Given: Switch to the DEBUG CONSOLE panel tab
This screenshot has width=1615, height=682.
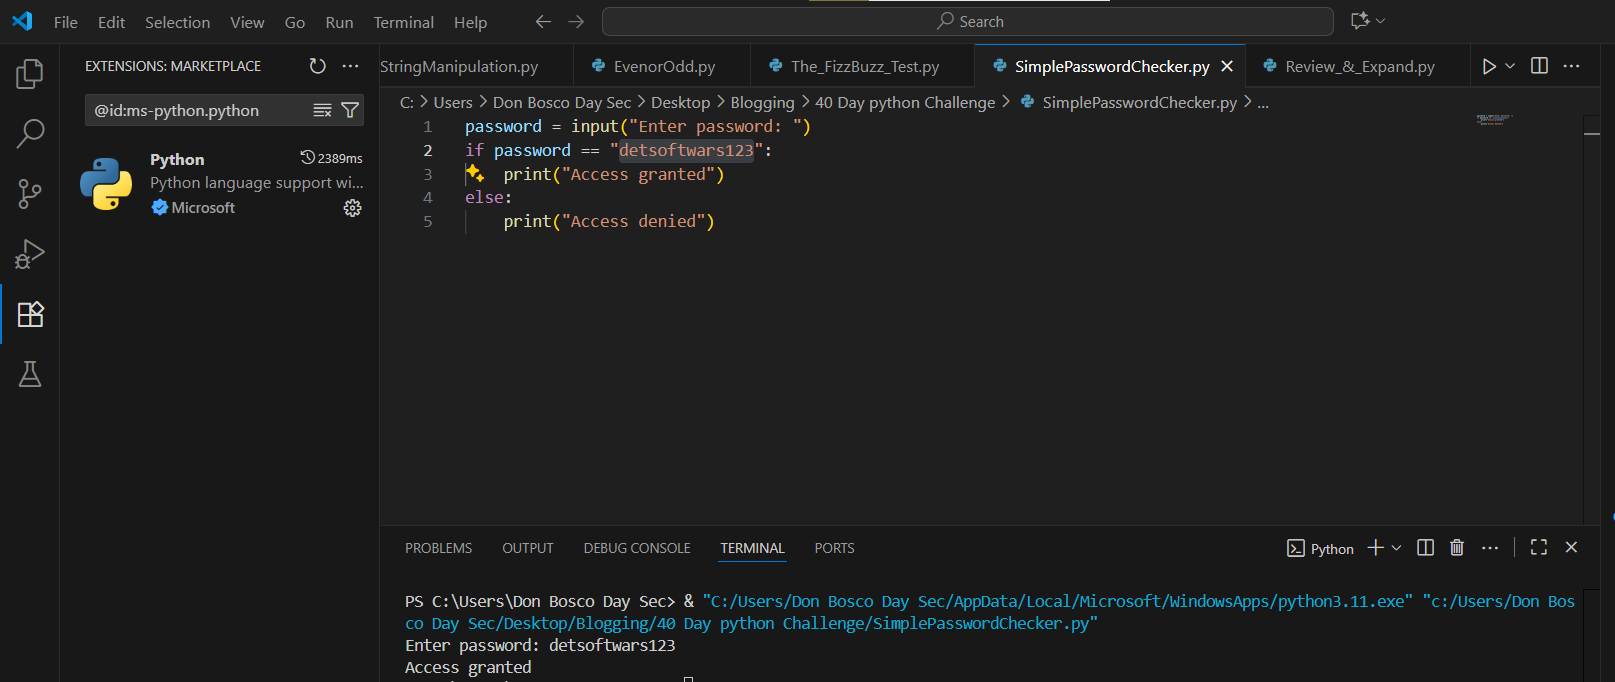Looking at the screenshot, I should 637,548.
